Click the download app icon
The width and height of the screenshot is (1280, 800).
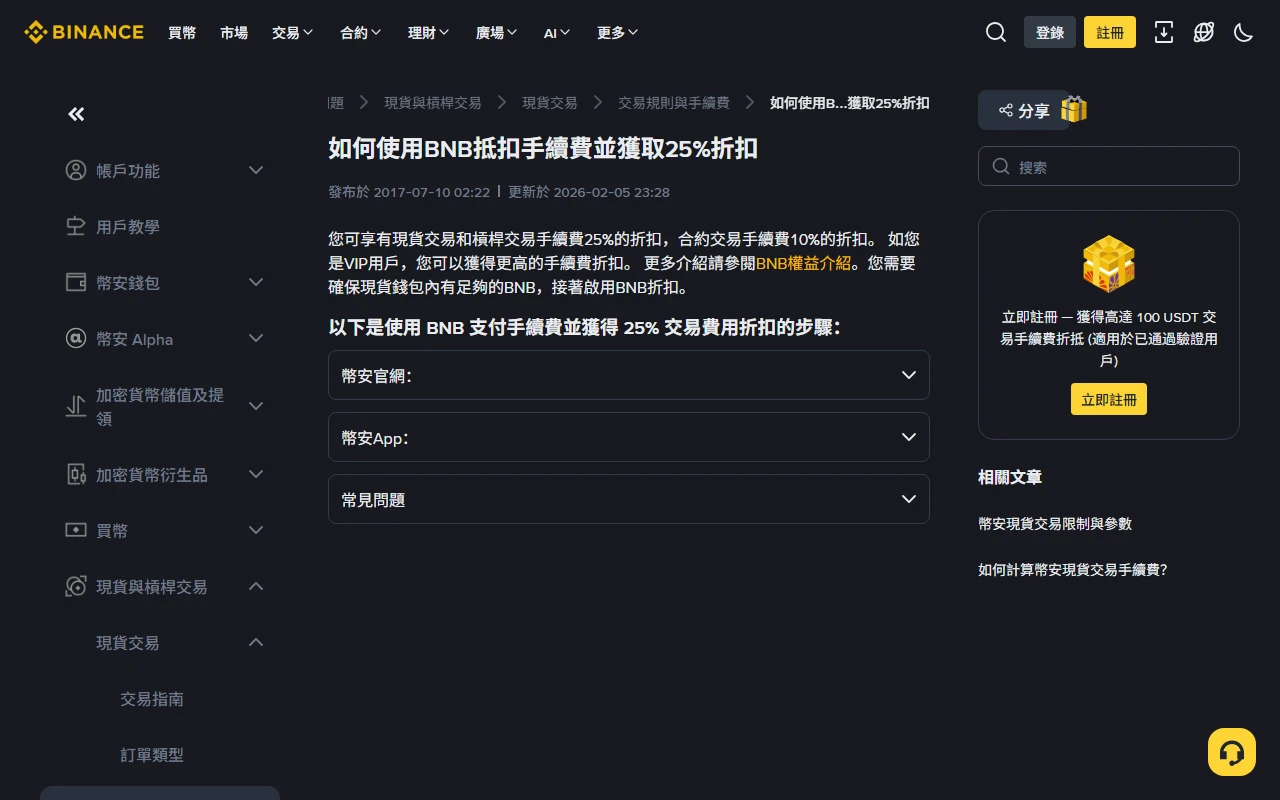click(x=1164, y=32)
